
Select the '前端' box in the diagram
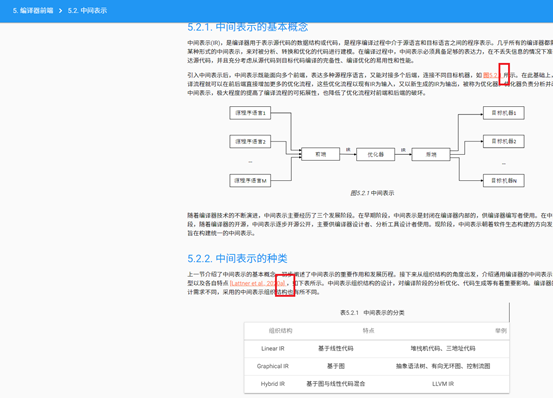coord(321,154)
